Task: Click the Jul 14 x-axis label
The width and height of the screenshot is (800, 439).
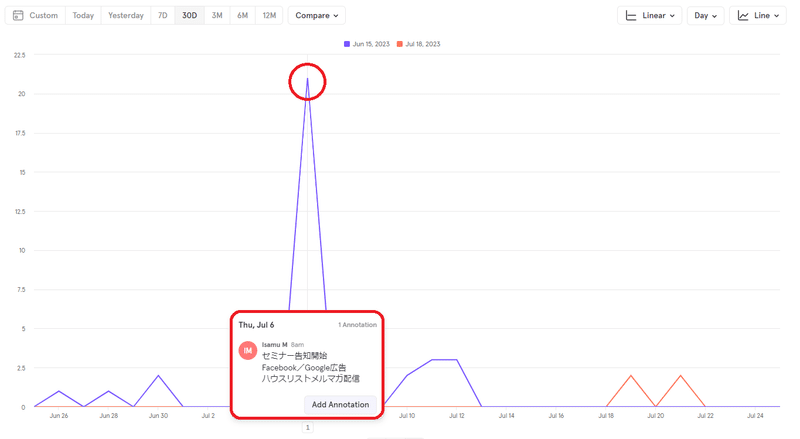Action: click(x=506, y=416)
